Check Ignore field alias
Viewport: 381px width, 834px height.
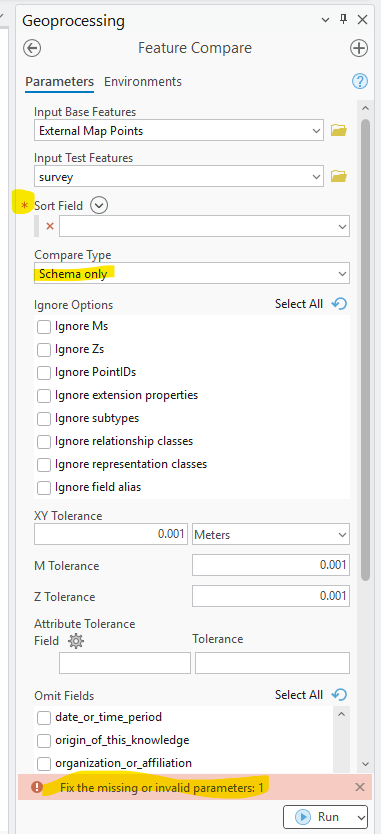pos(44,487)
